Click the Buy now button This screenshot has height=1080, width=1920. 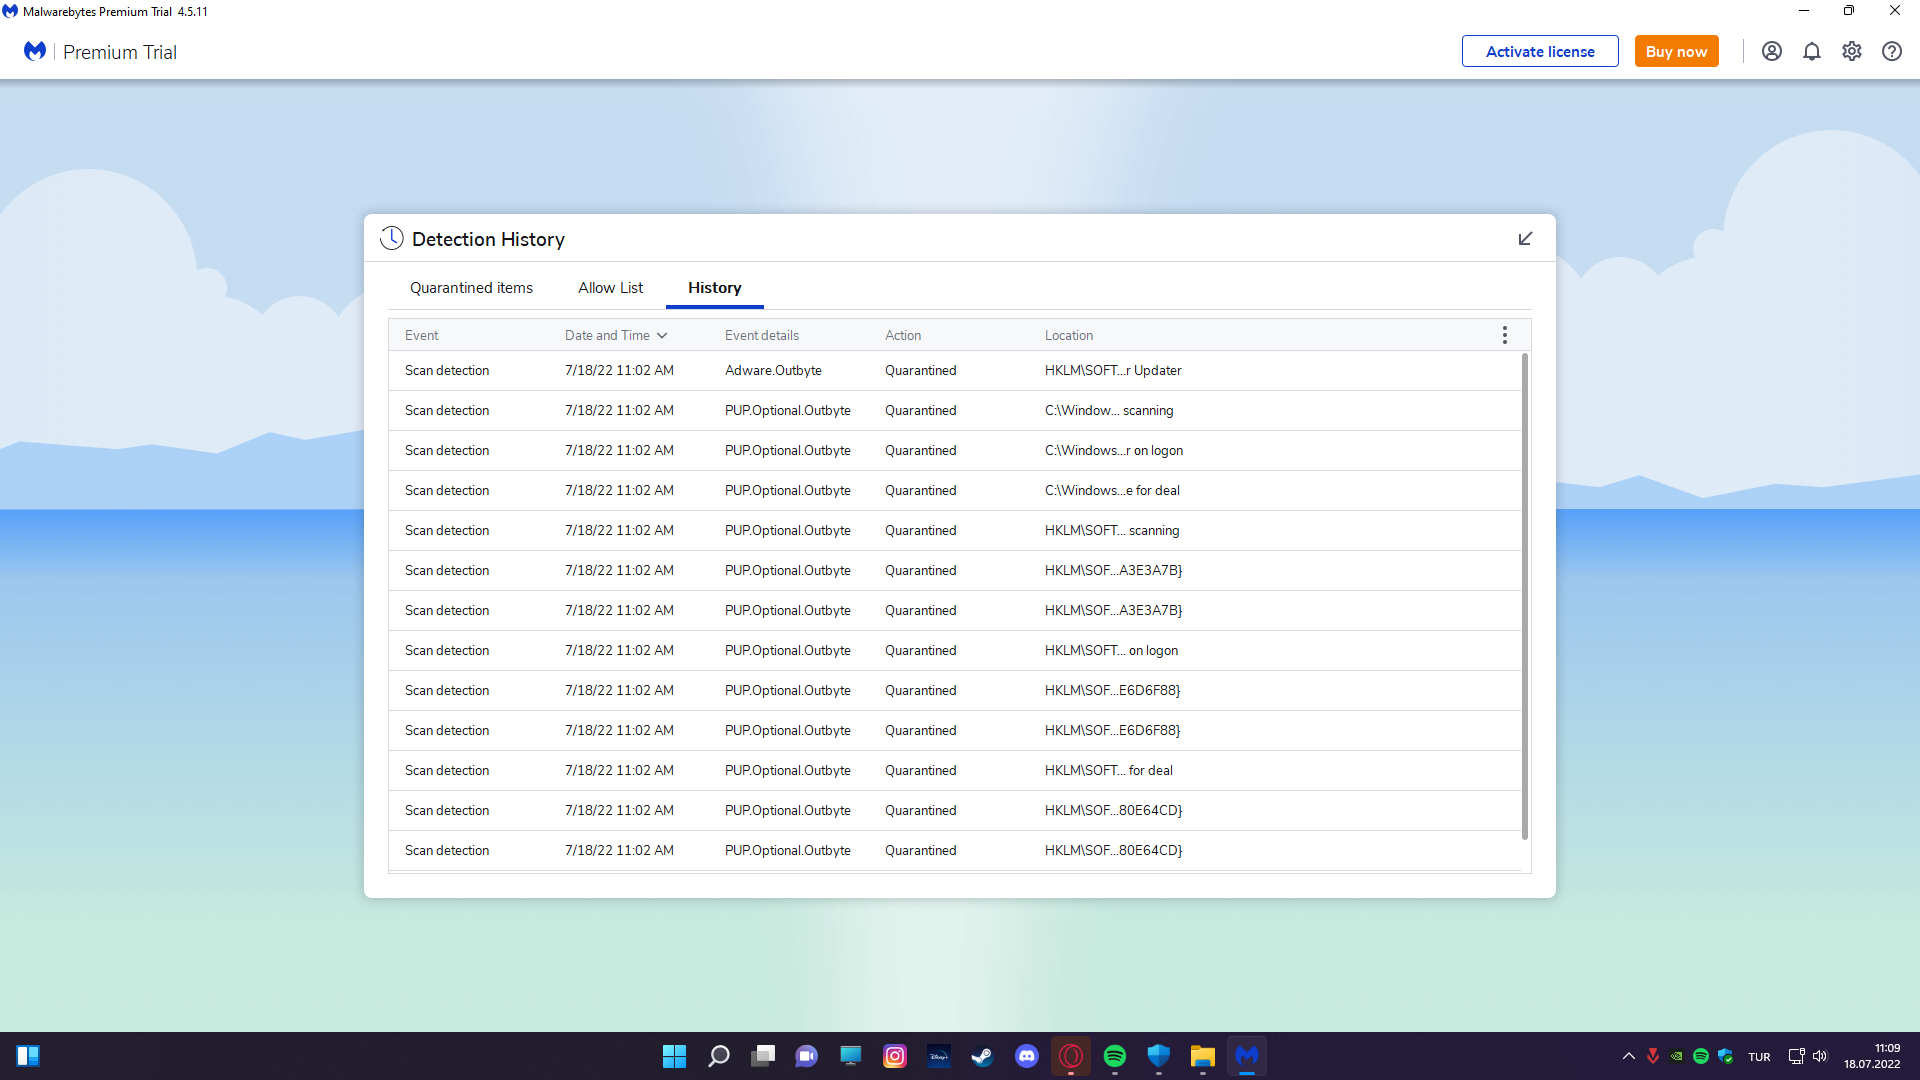point(1676,51)
